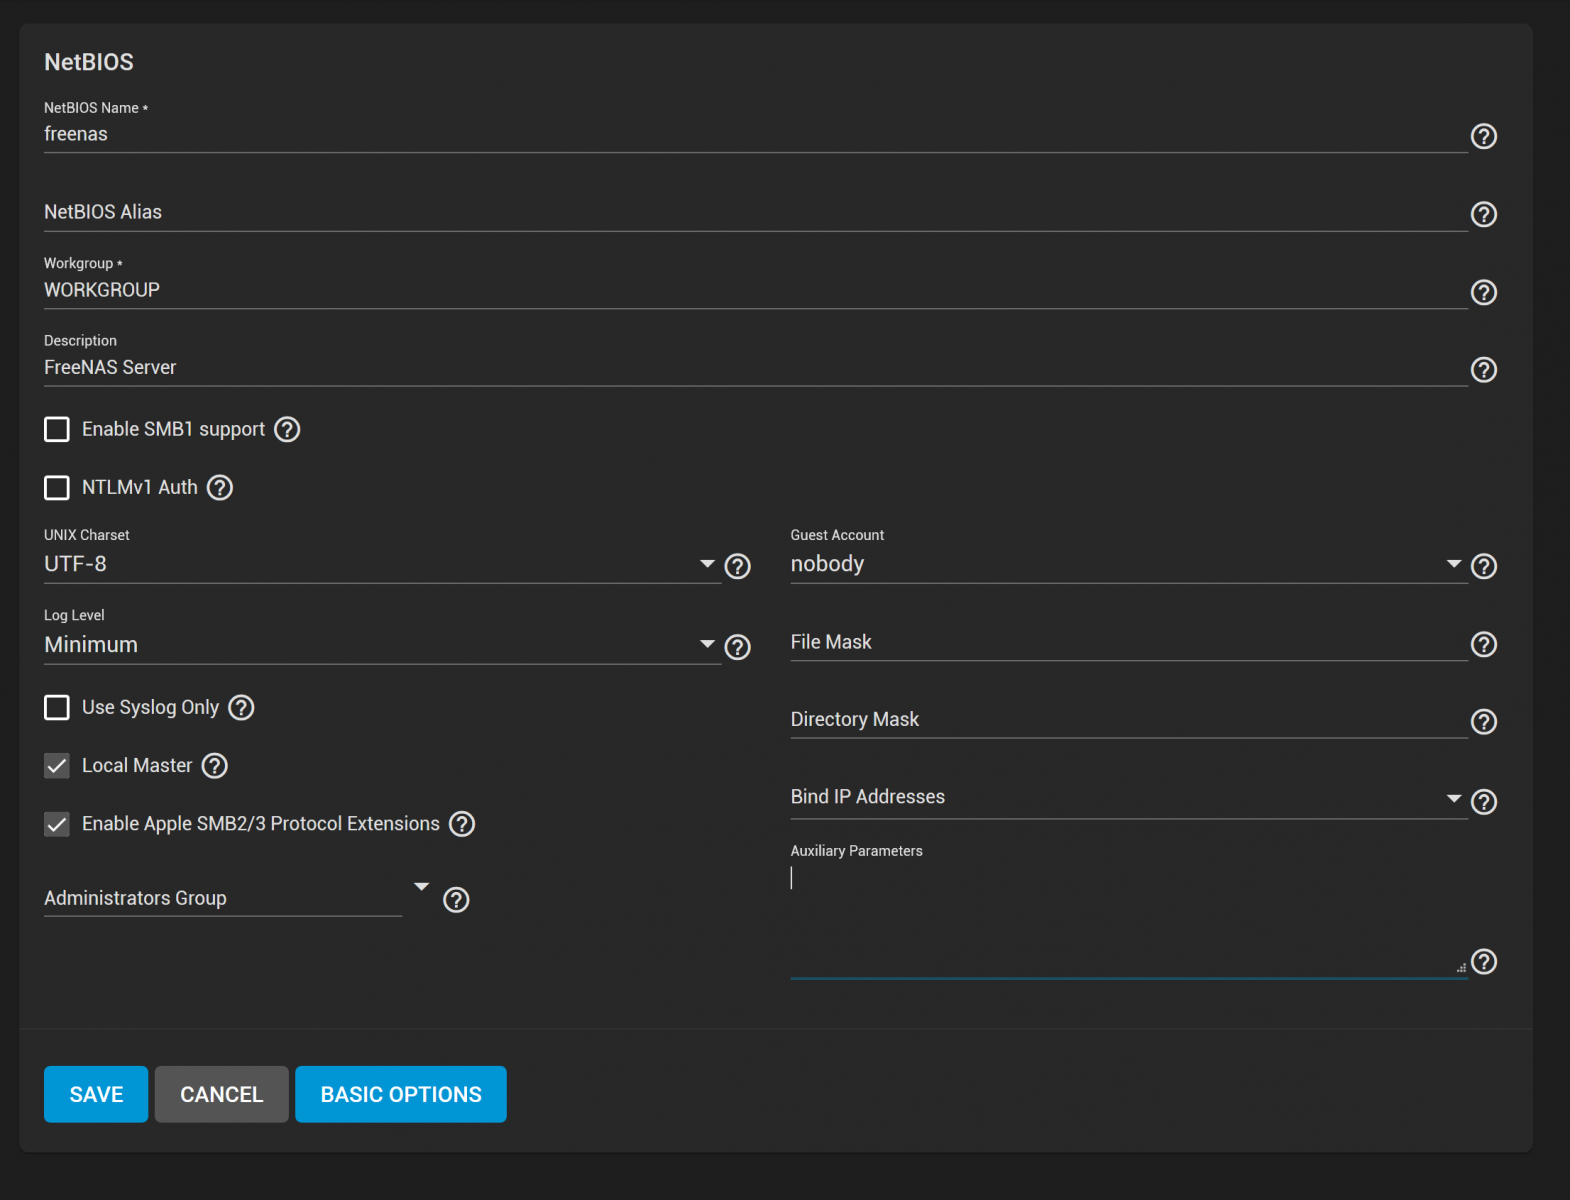Enable SMB1 support checkbox
The image size is (1570, 1200).
point(57,429)
